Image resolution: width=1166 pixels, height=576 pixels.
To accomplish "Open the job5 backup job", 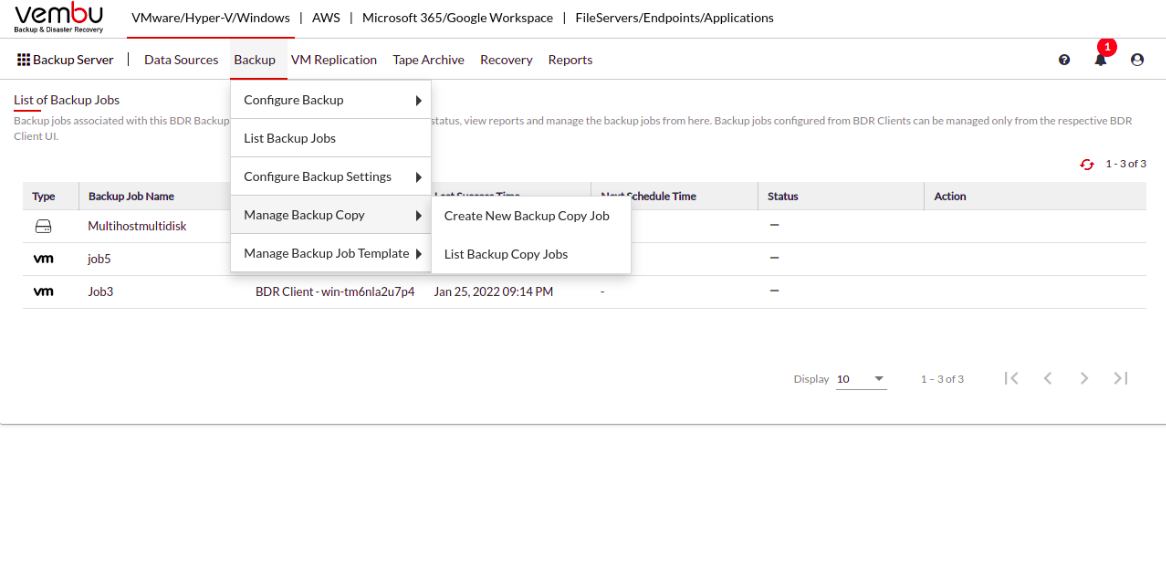I will [99, 259].
